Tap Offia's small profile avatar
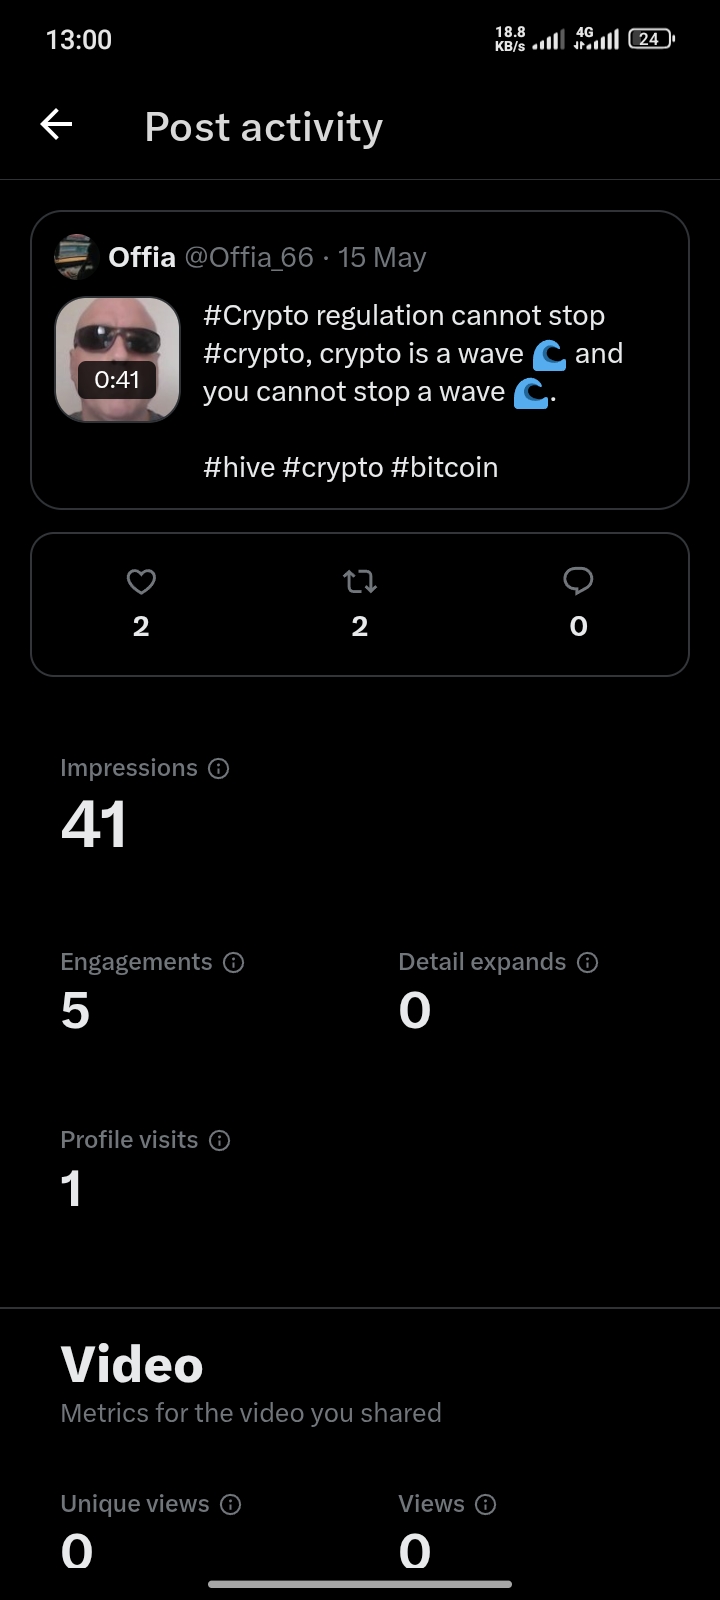The height and width of the screenshot is (1600, 720). click(74, 257)
